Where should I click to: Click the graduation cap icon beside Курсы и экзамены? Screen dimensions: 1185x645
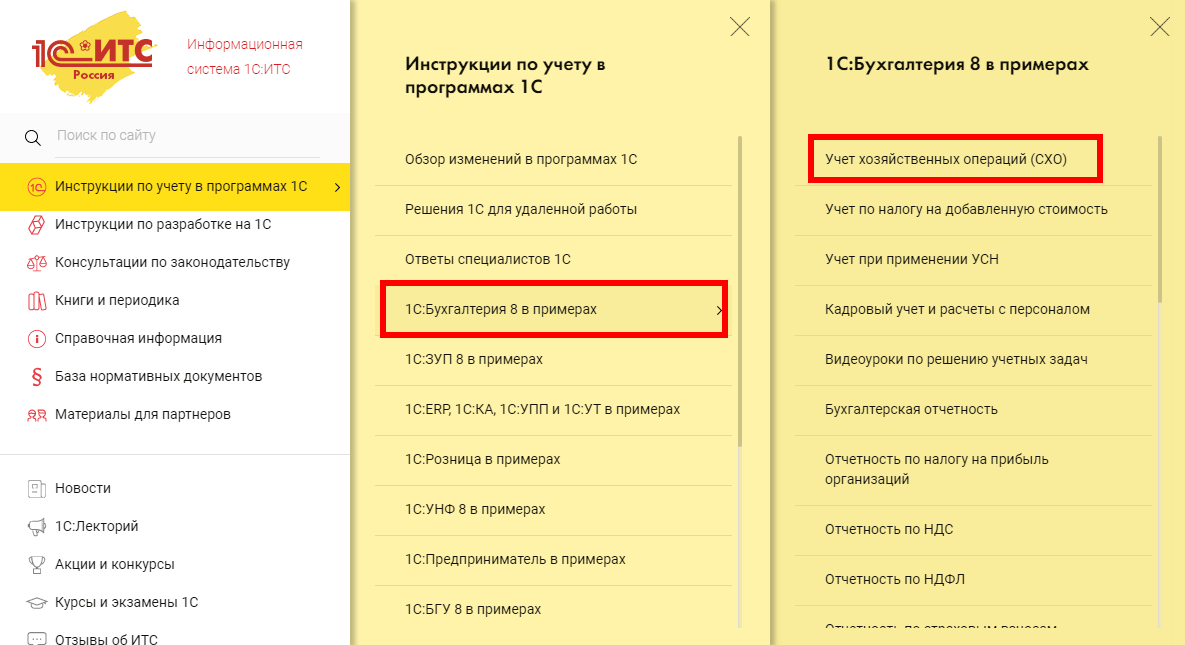point(36,603)
